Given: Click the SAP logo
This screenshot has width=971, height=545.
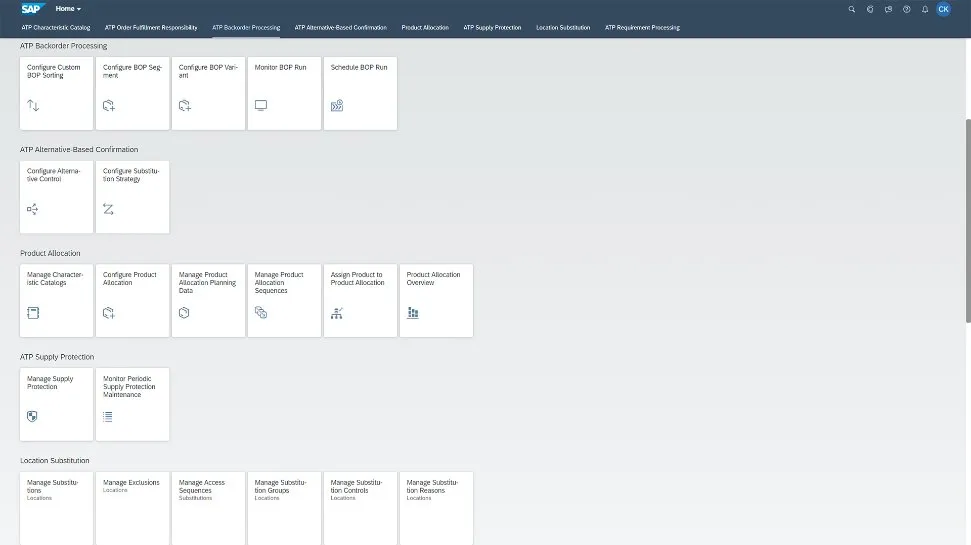Looking at the screenshot, I should coord(32,9).
